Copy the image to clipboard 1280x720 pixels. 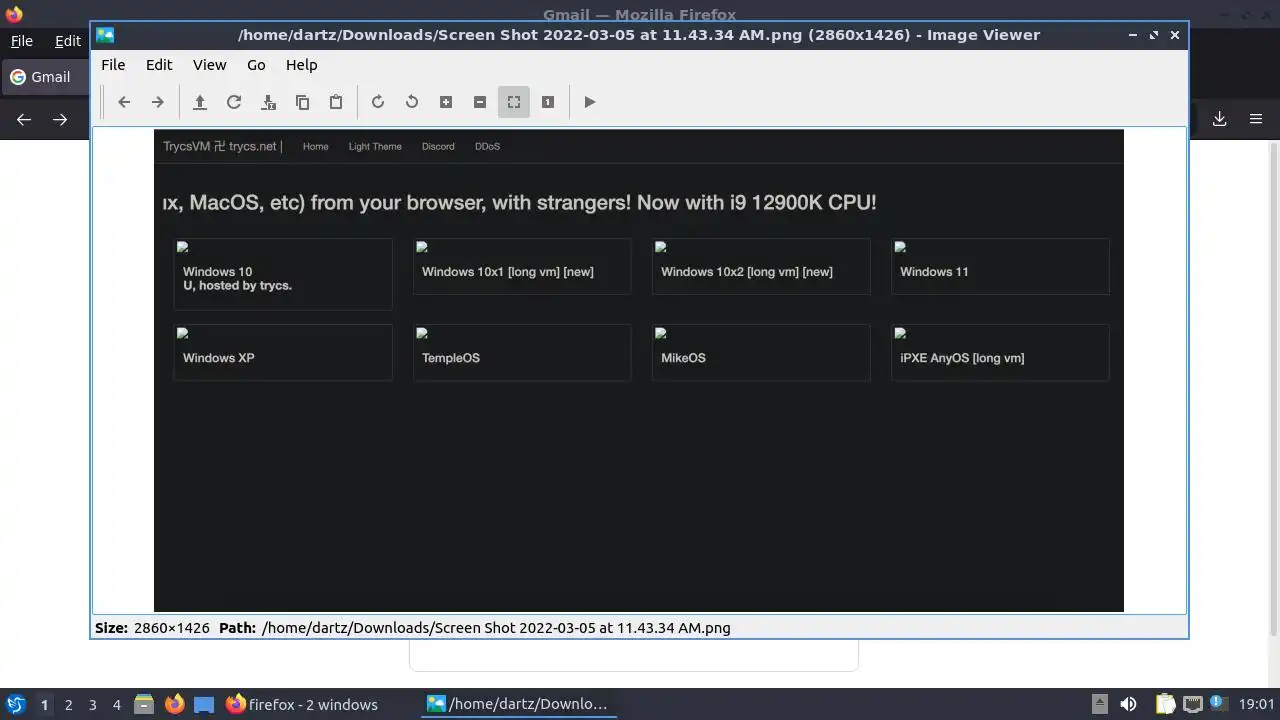coord(302,102)
